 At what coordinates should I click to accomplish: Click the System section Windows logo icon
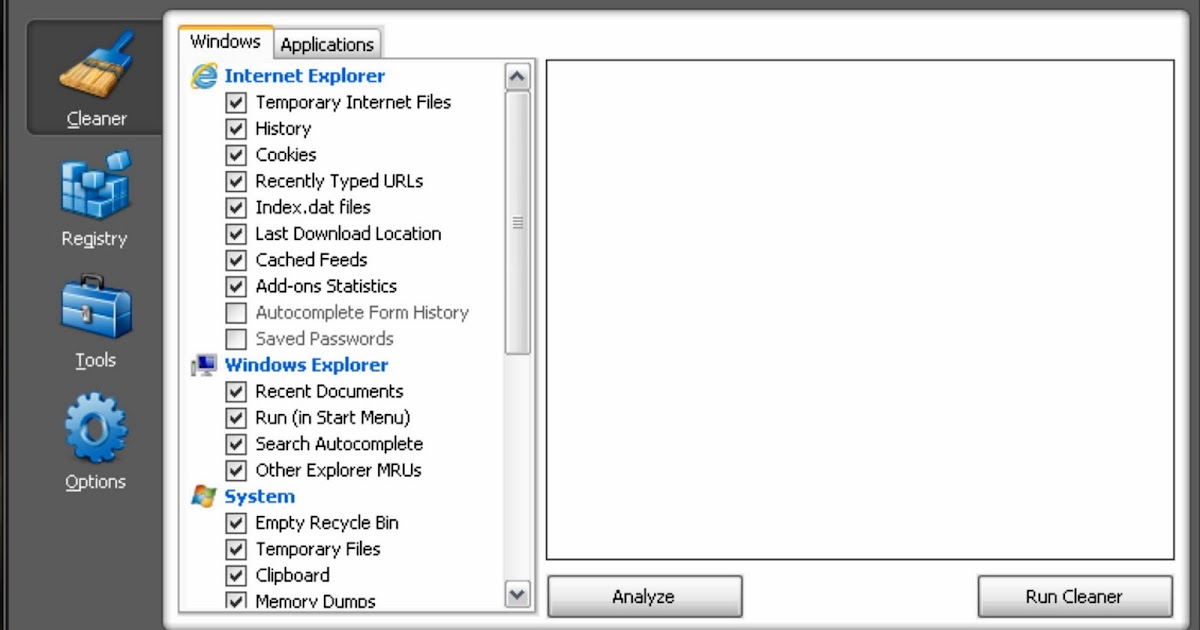coord(204,496)
